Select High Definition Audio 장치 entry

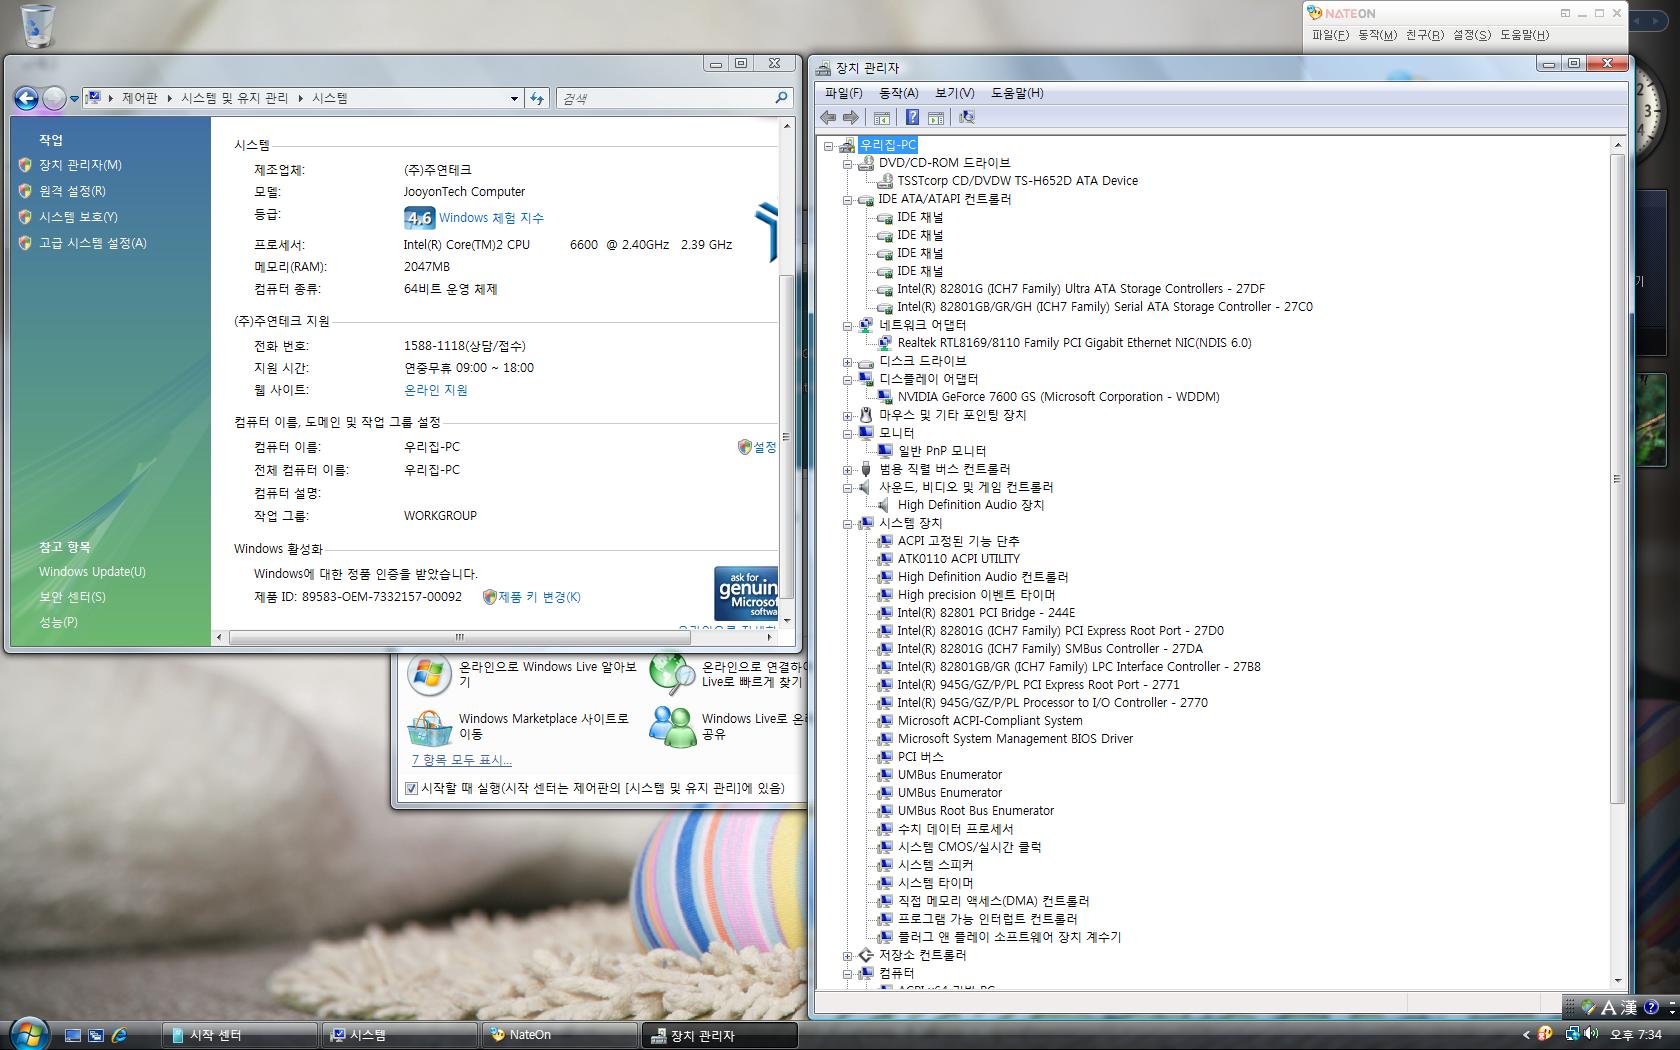click(970, 505)
